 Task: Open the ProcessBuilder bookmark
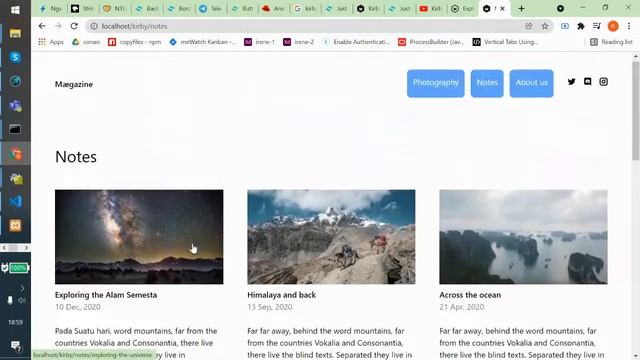[431, 42]
